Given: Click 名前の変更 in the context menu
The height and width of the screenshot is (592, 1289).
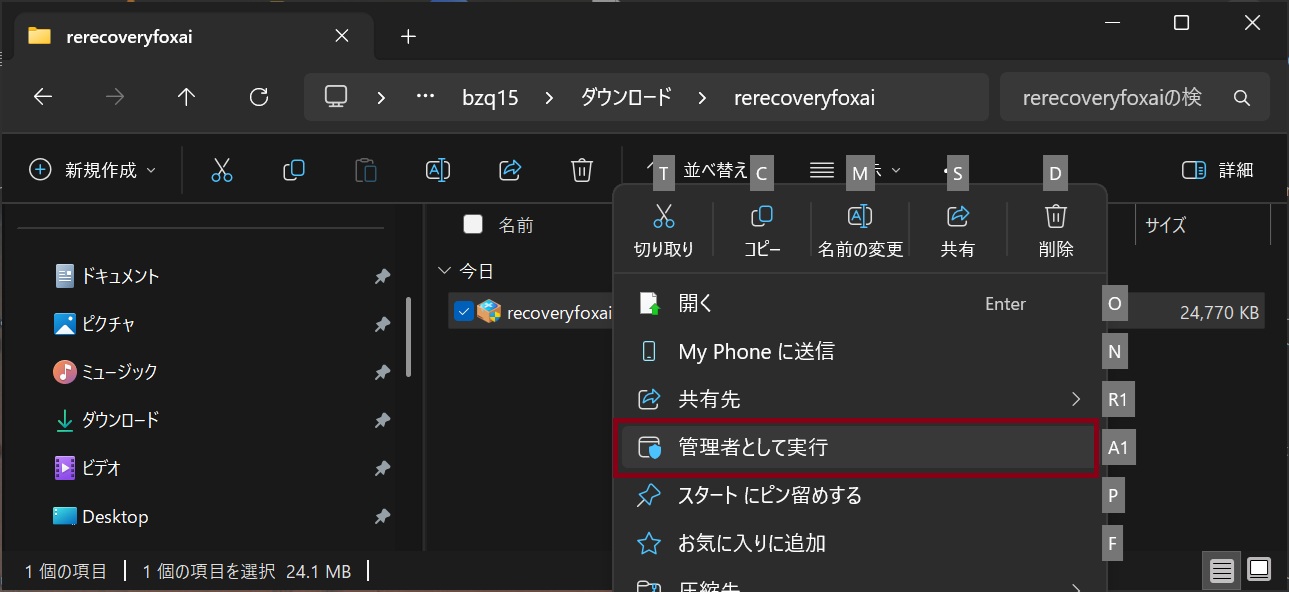Looking at the screenshot, I should pyautogui.click(x=860, y=230).
